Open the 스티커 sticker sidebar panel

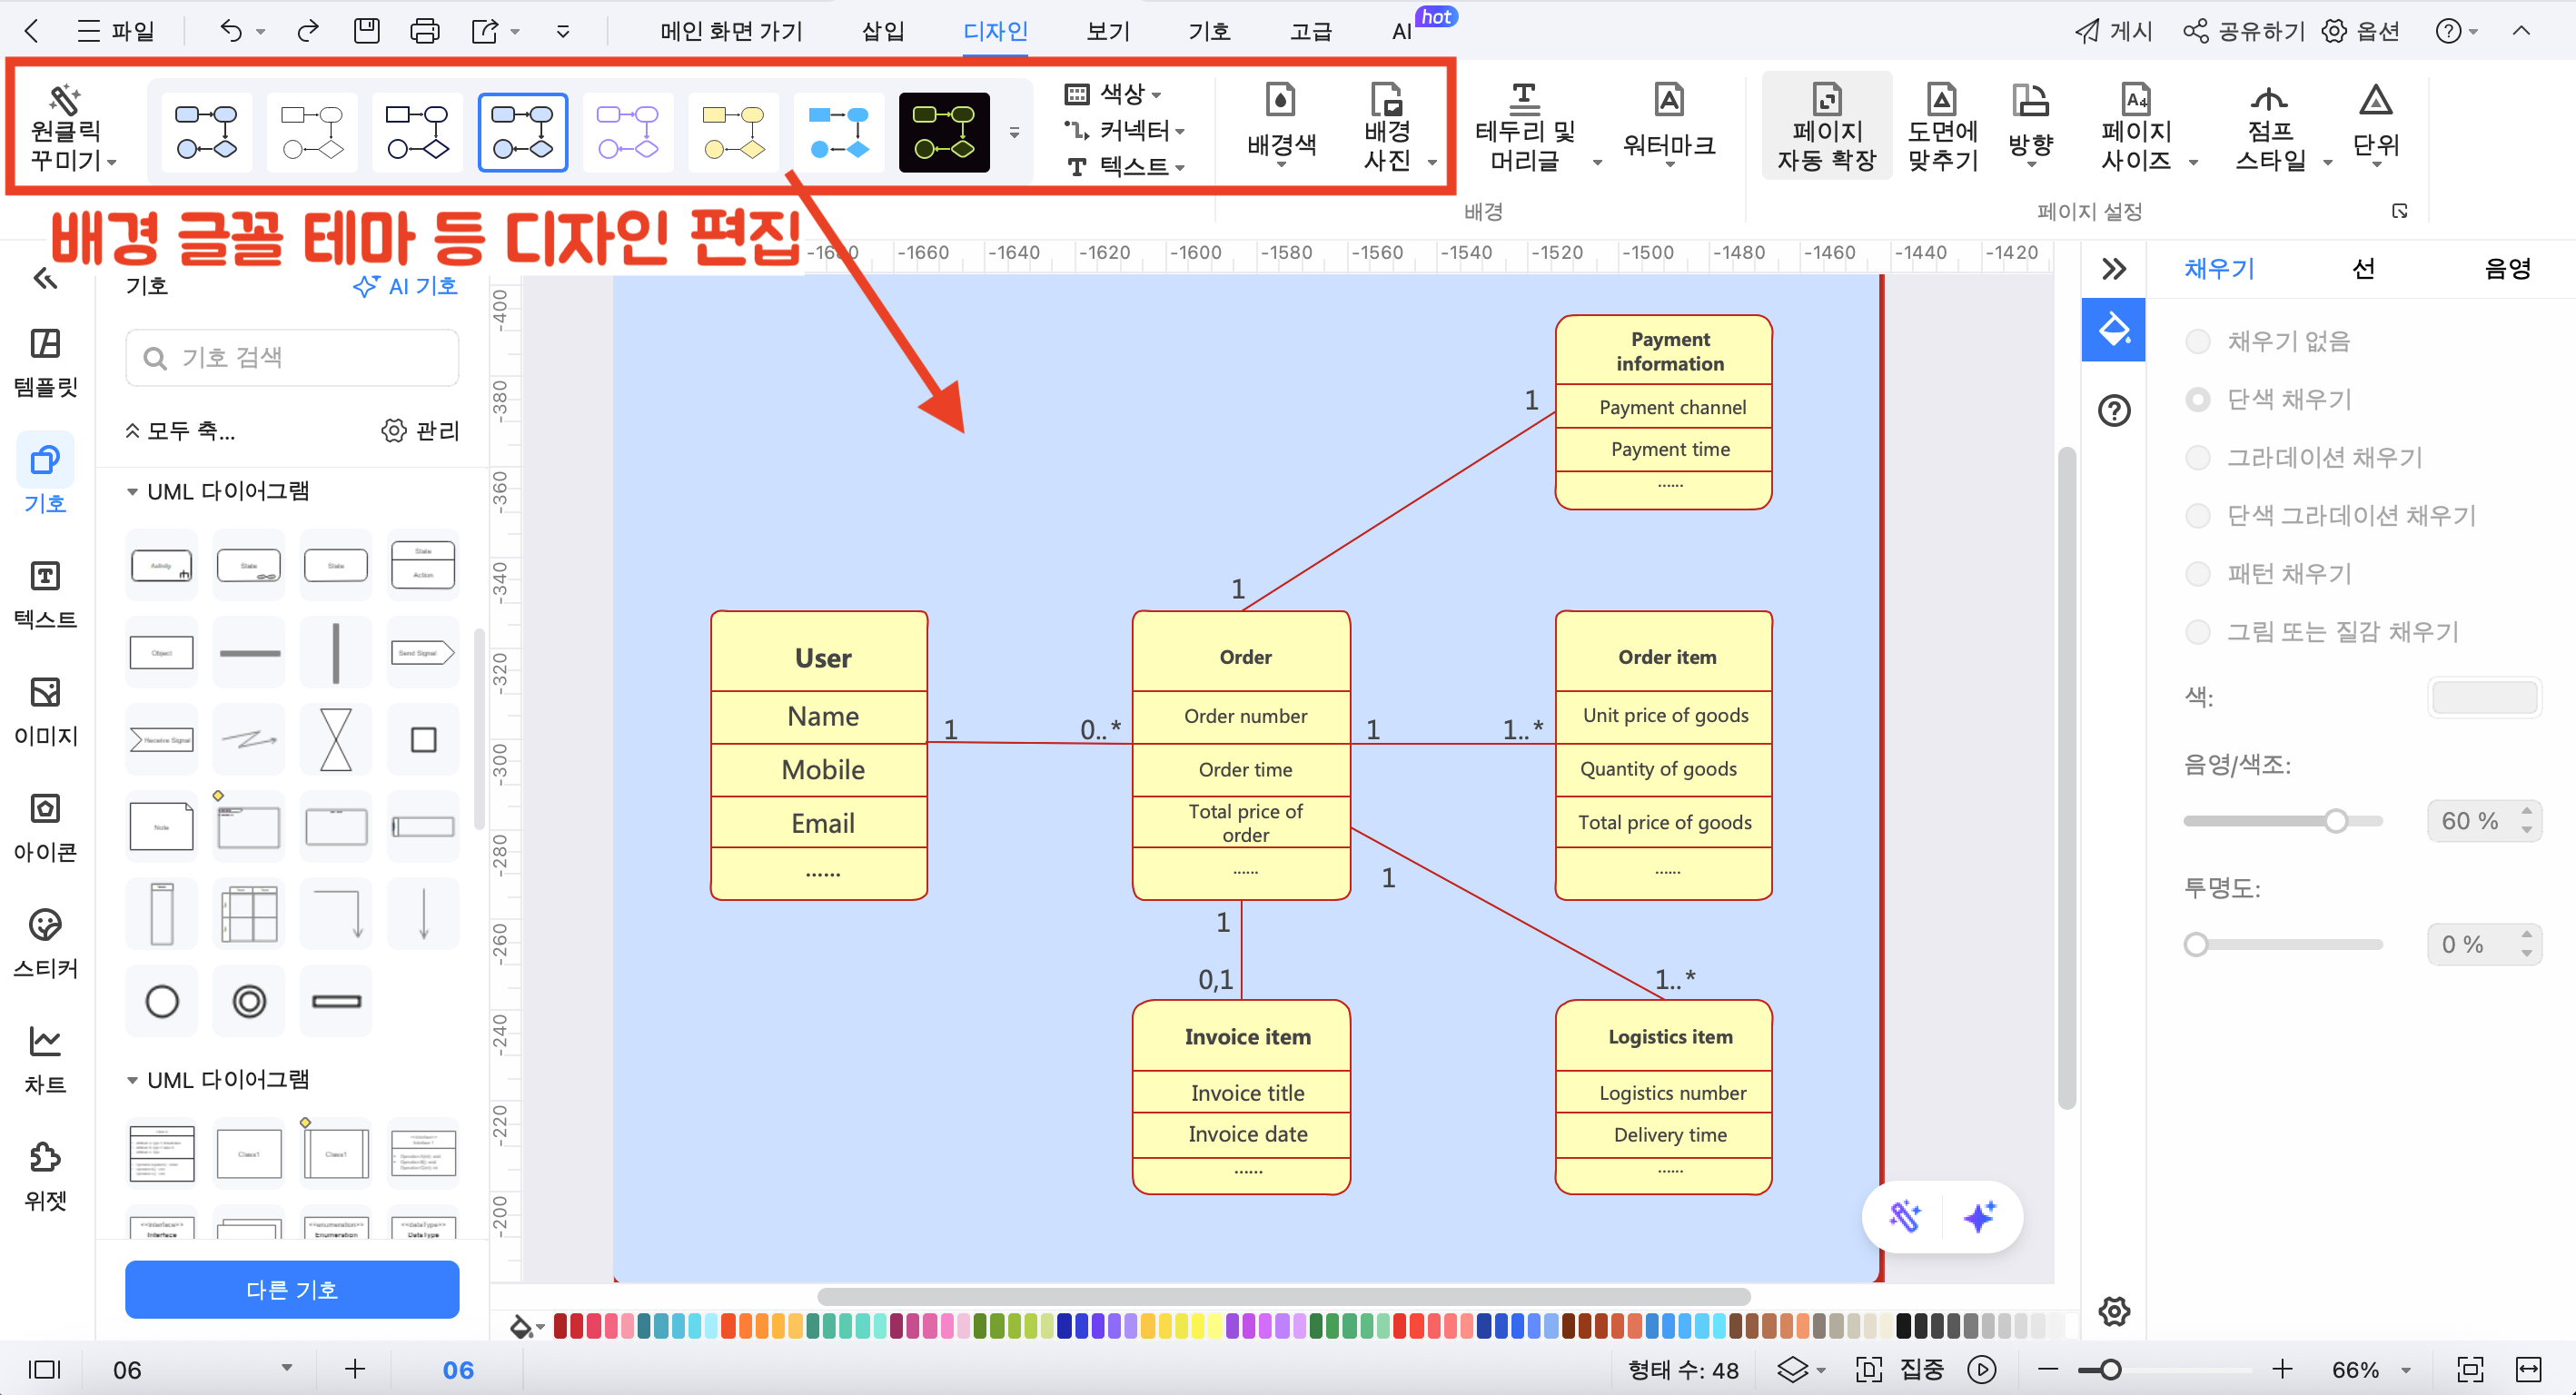point(45,943)
